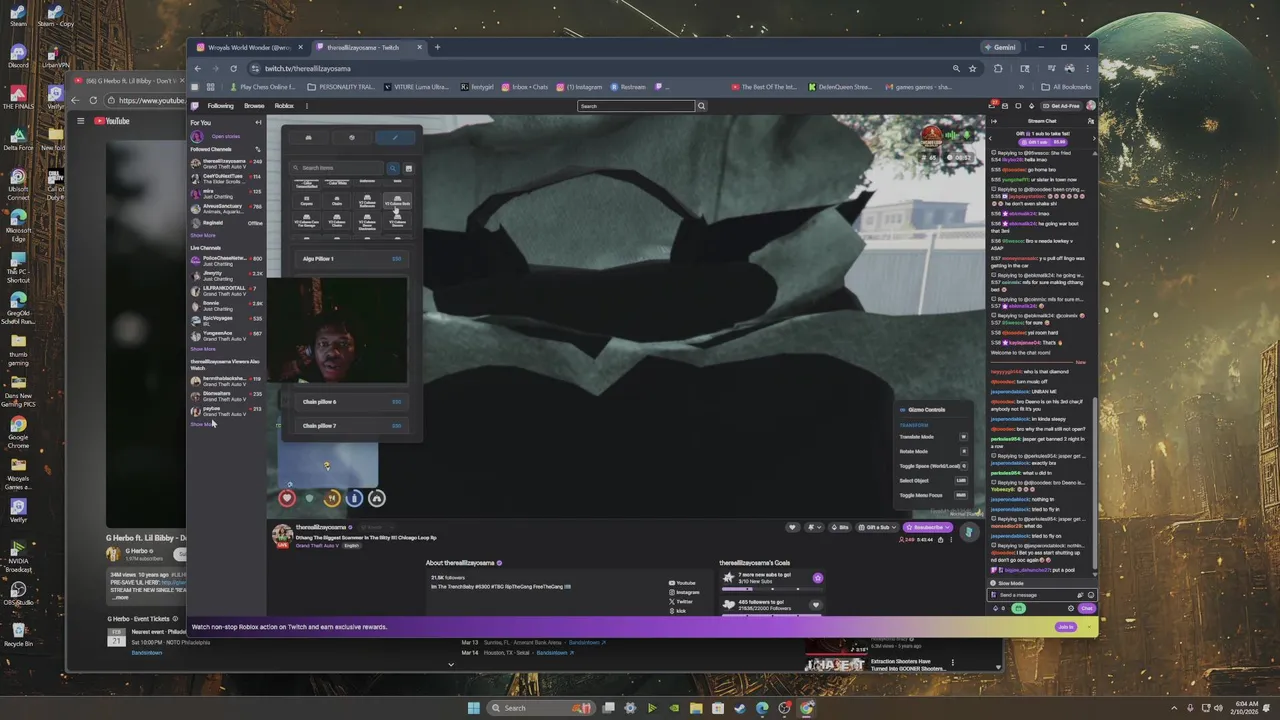Open the Recycle Bin on desktop
1280x720 pixels.
click(18, 634)
